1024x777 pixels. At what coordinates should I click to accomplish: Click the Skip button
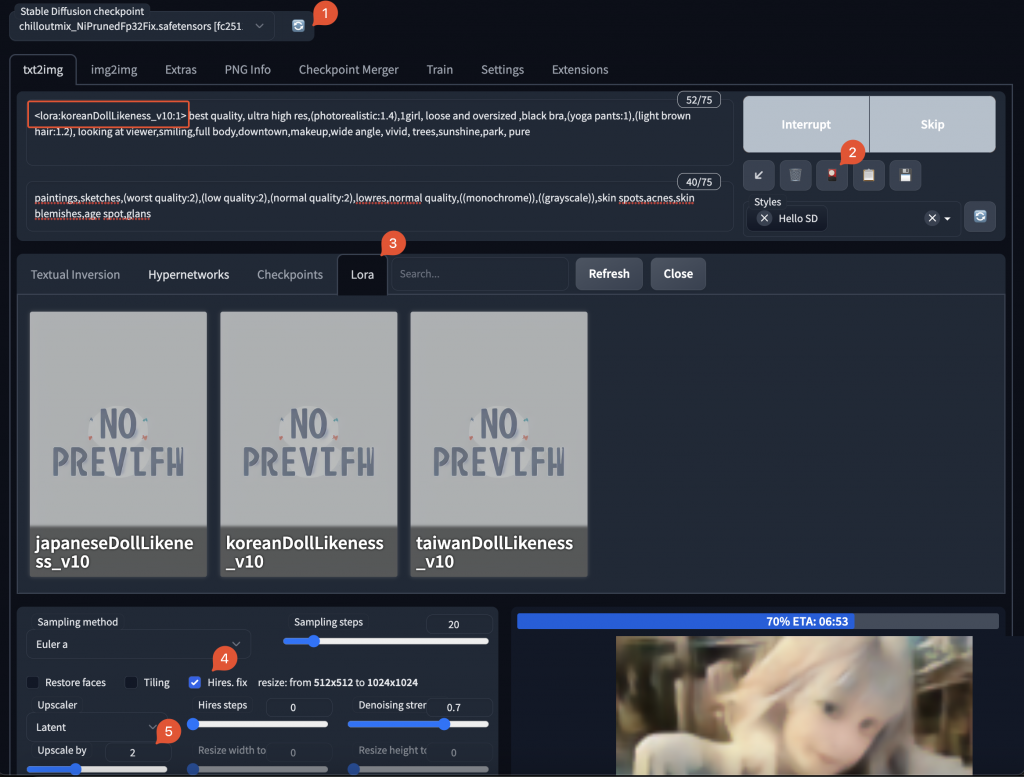pos(932,125)
